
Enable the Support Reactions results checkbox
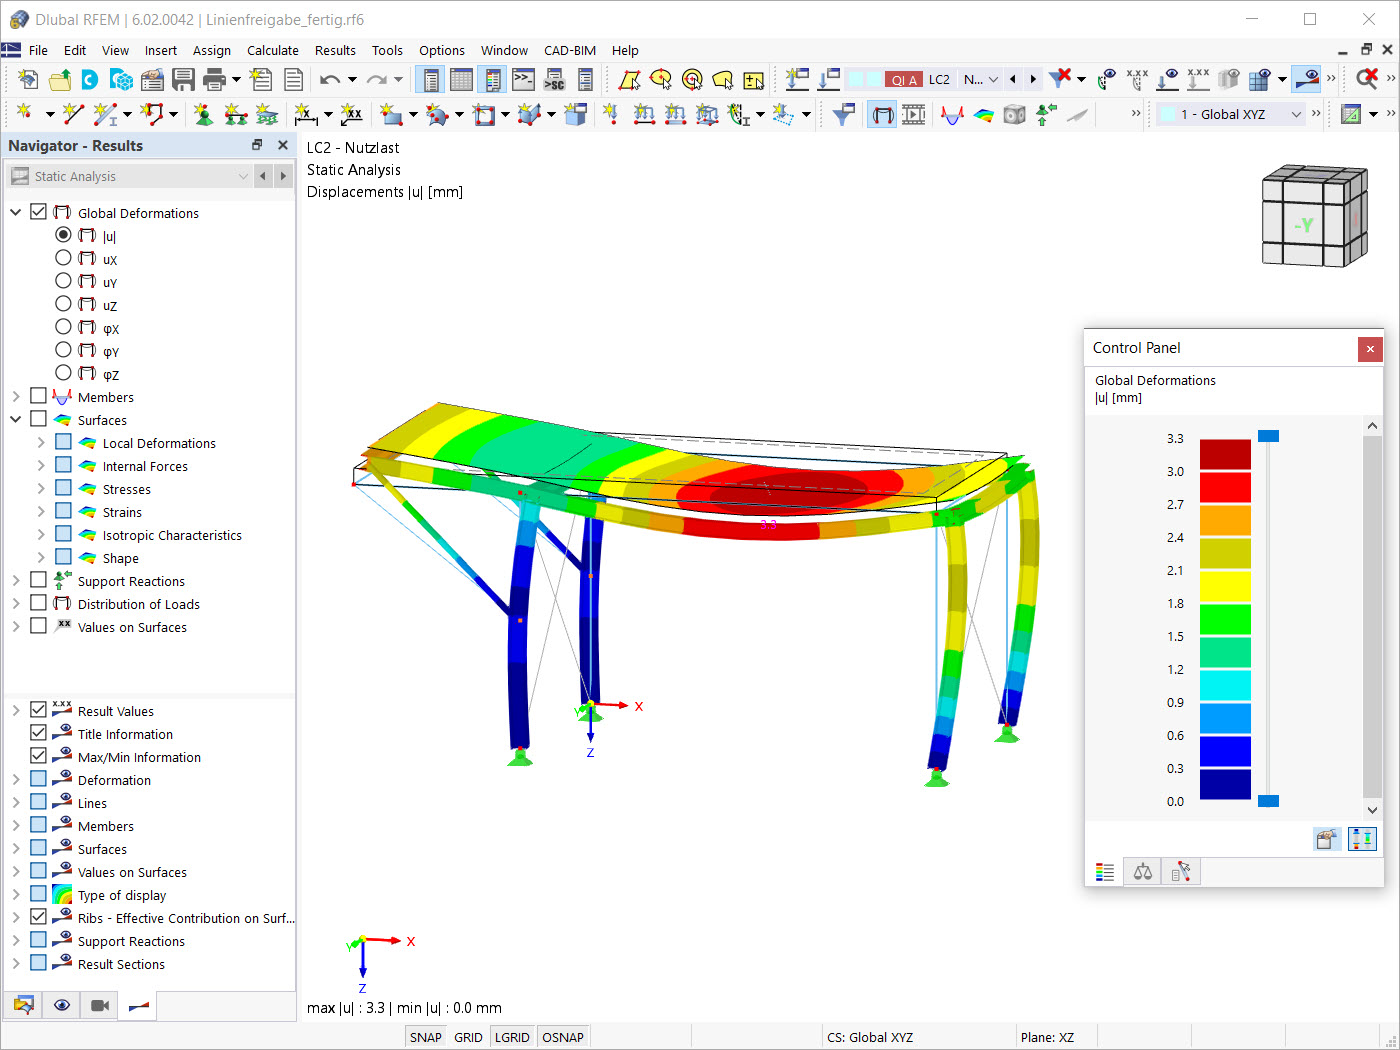point(39,580)
